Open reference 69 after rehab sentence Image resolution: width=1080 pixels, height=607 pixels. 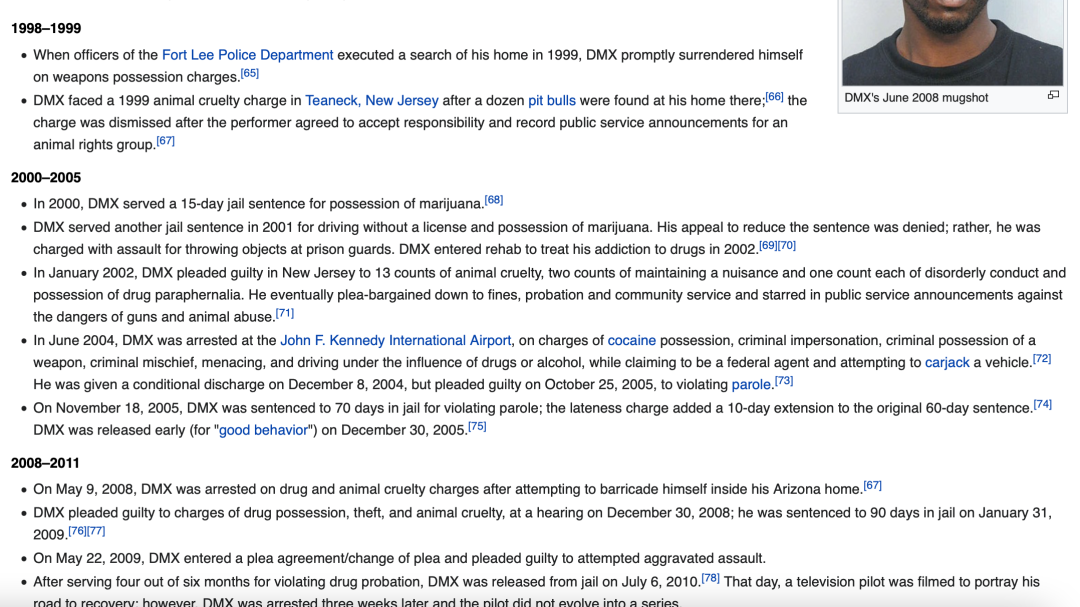point(768,245)
